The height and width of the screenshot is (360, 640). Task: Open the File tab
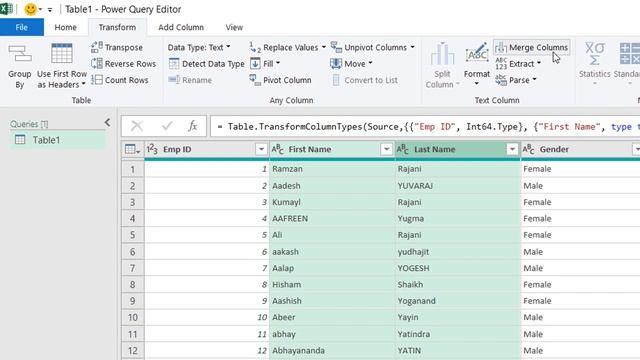[x=22, y=27]
